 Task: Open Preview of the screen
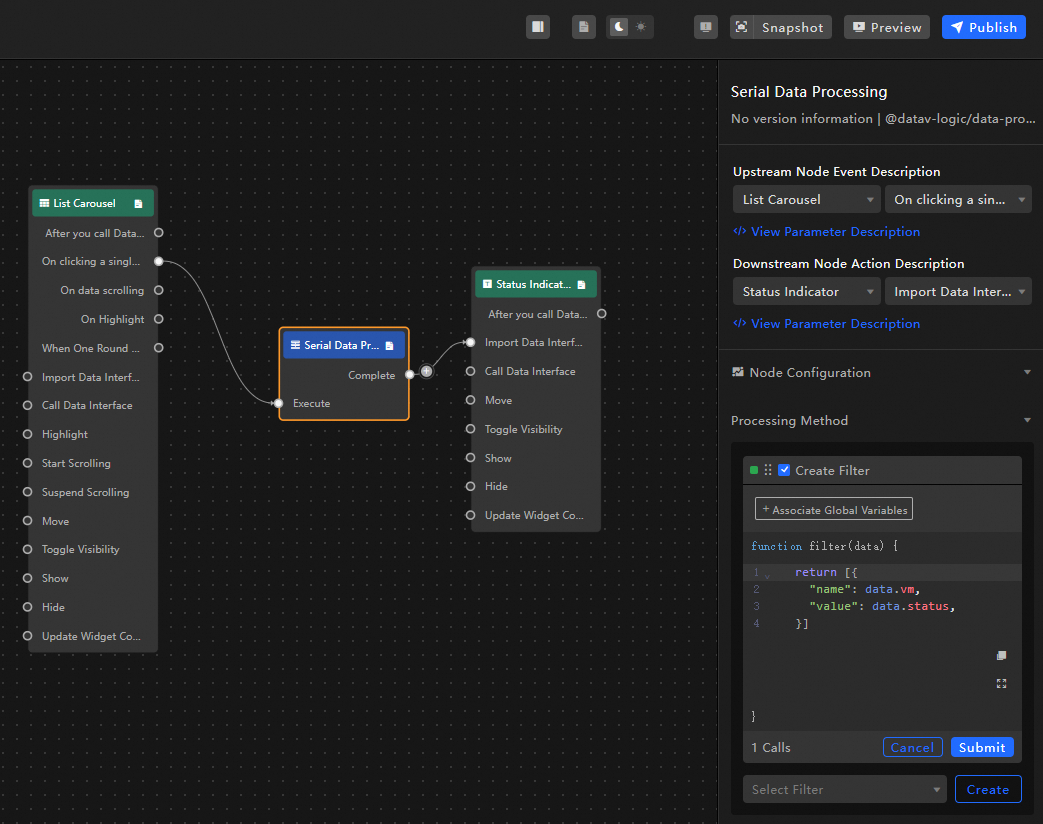point(886,27)
